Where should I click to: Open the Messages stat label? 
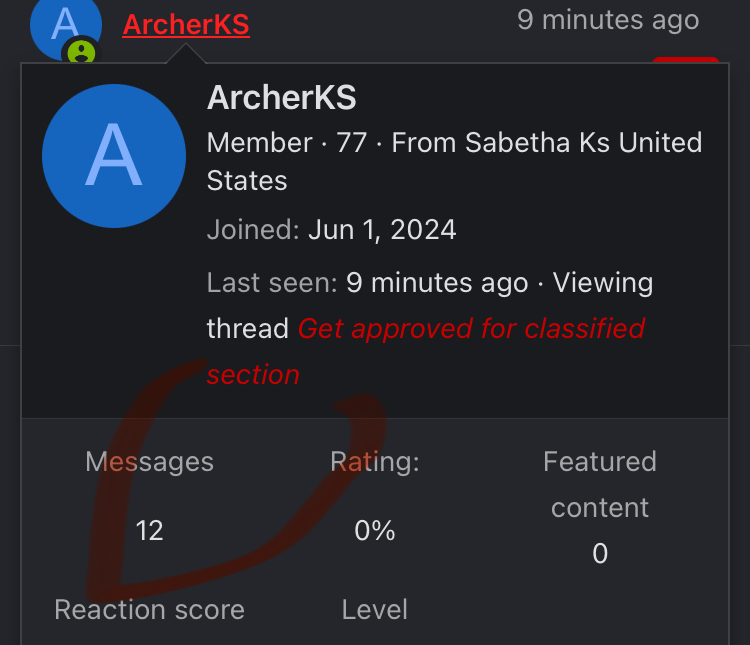pyautogui.click(x=149, y=462)
